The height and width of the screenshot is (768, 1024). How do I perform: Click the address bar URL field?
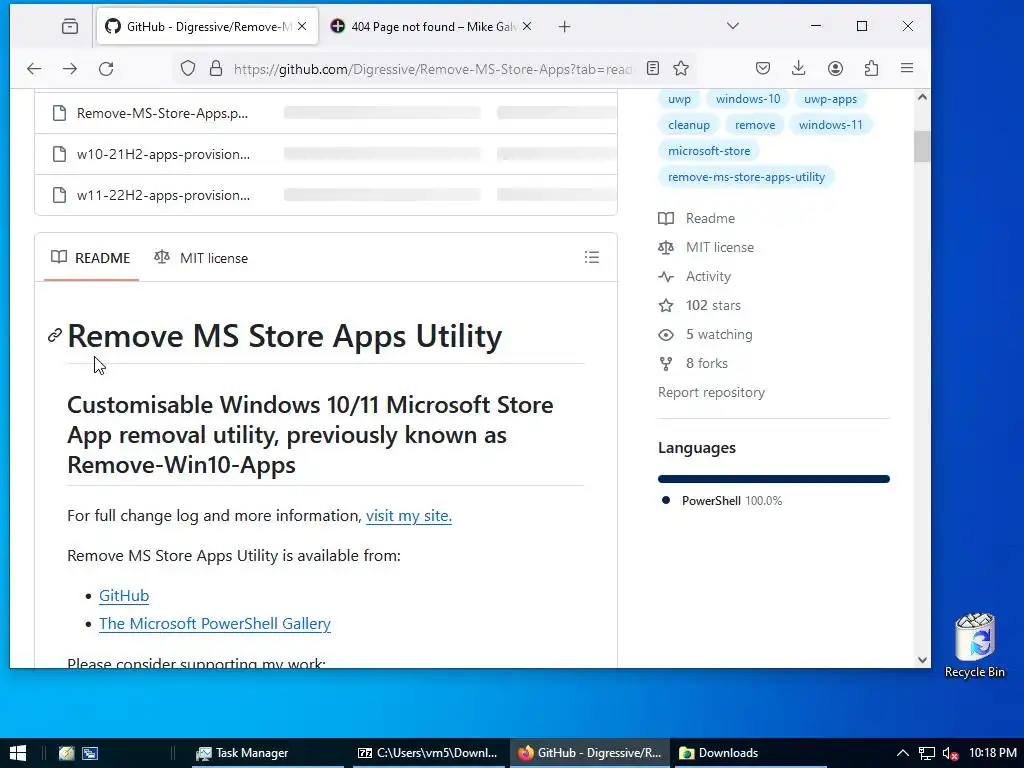point(432,69)
